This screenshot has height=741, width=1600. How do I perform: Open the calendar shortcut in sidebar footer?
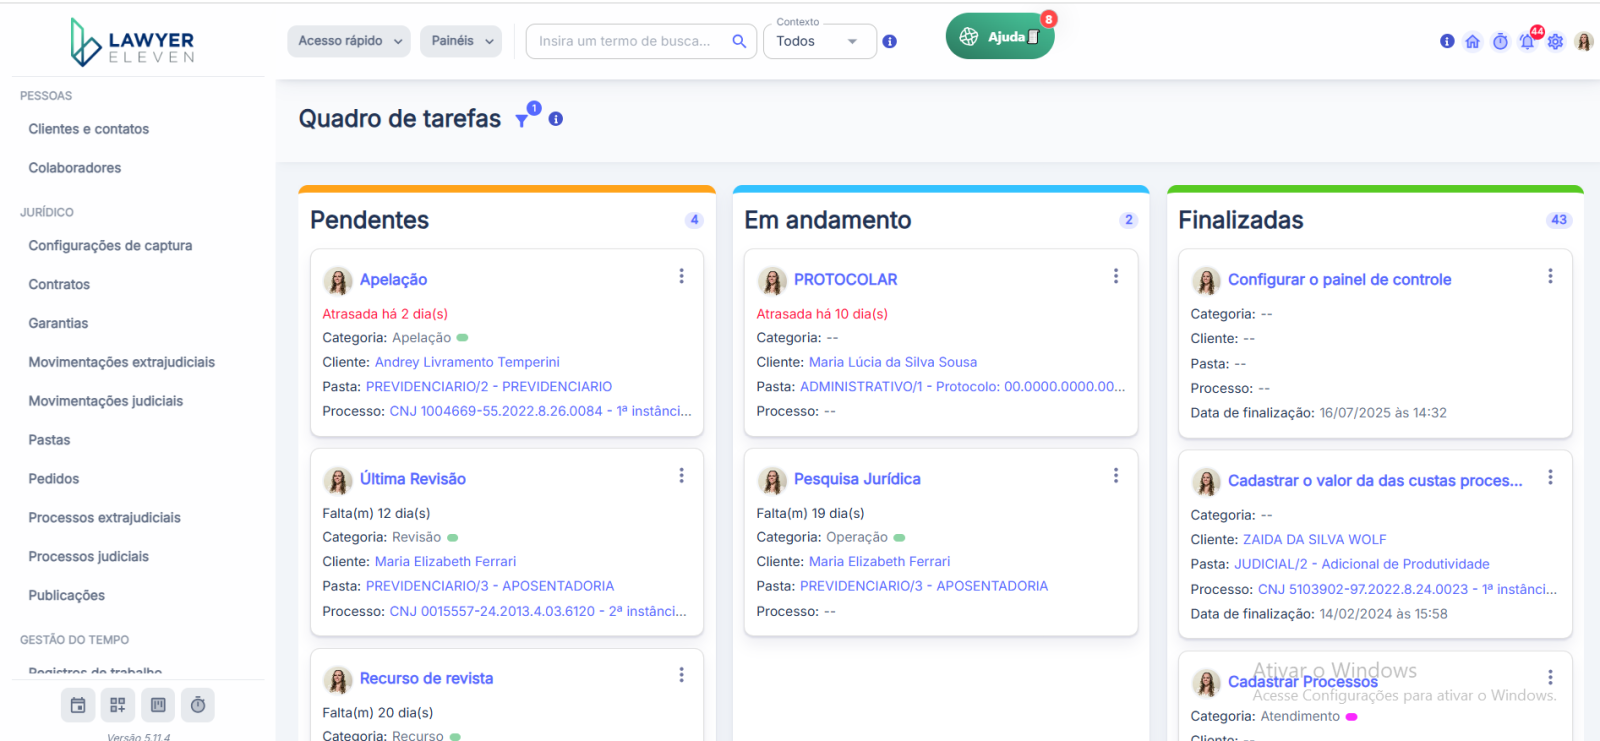click(78, 705)
